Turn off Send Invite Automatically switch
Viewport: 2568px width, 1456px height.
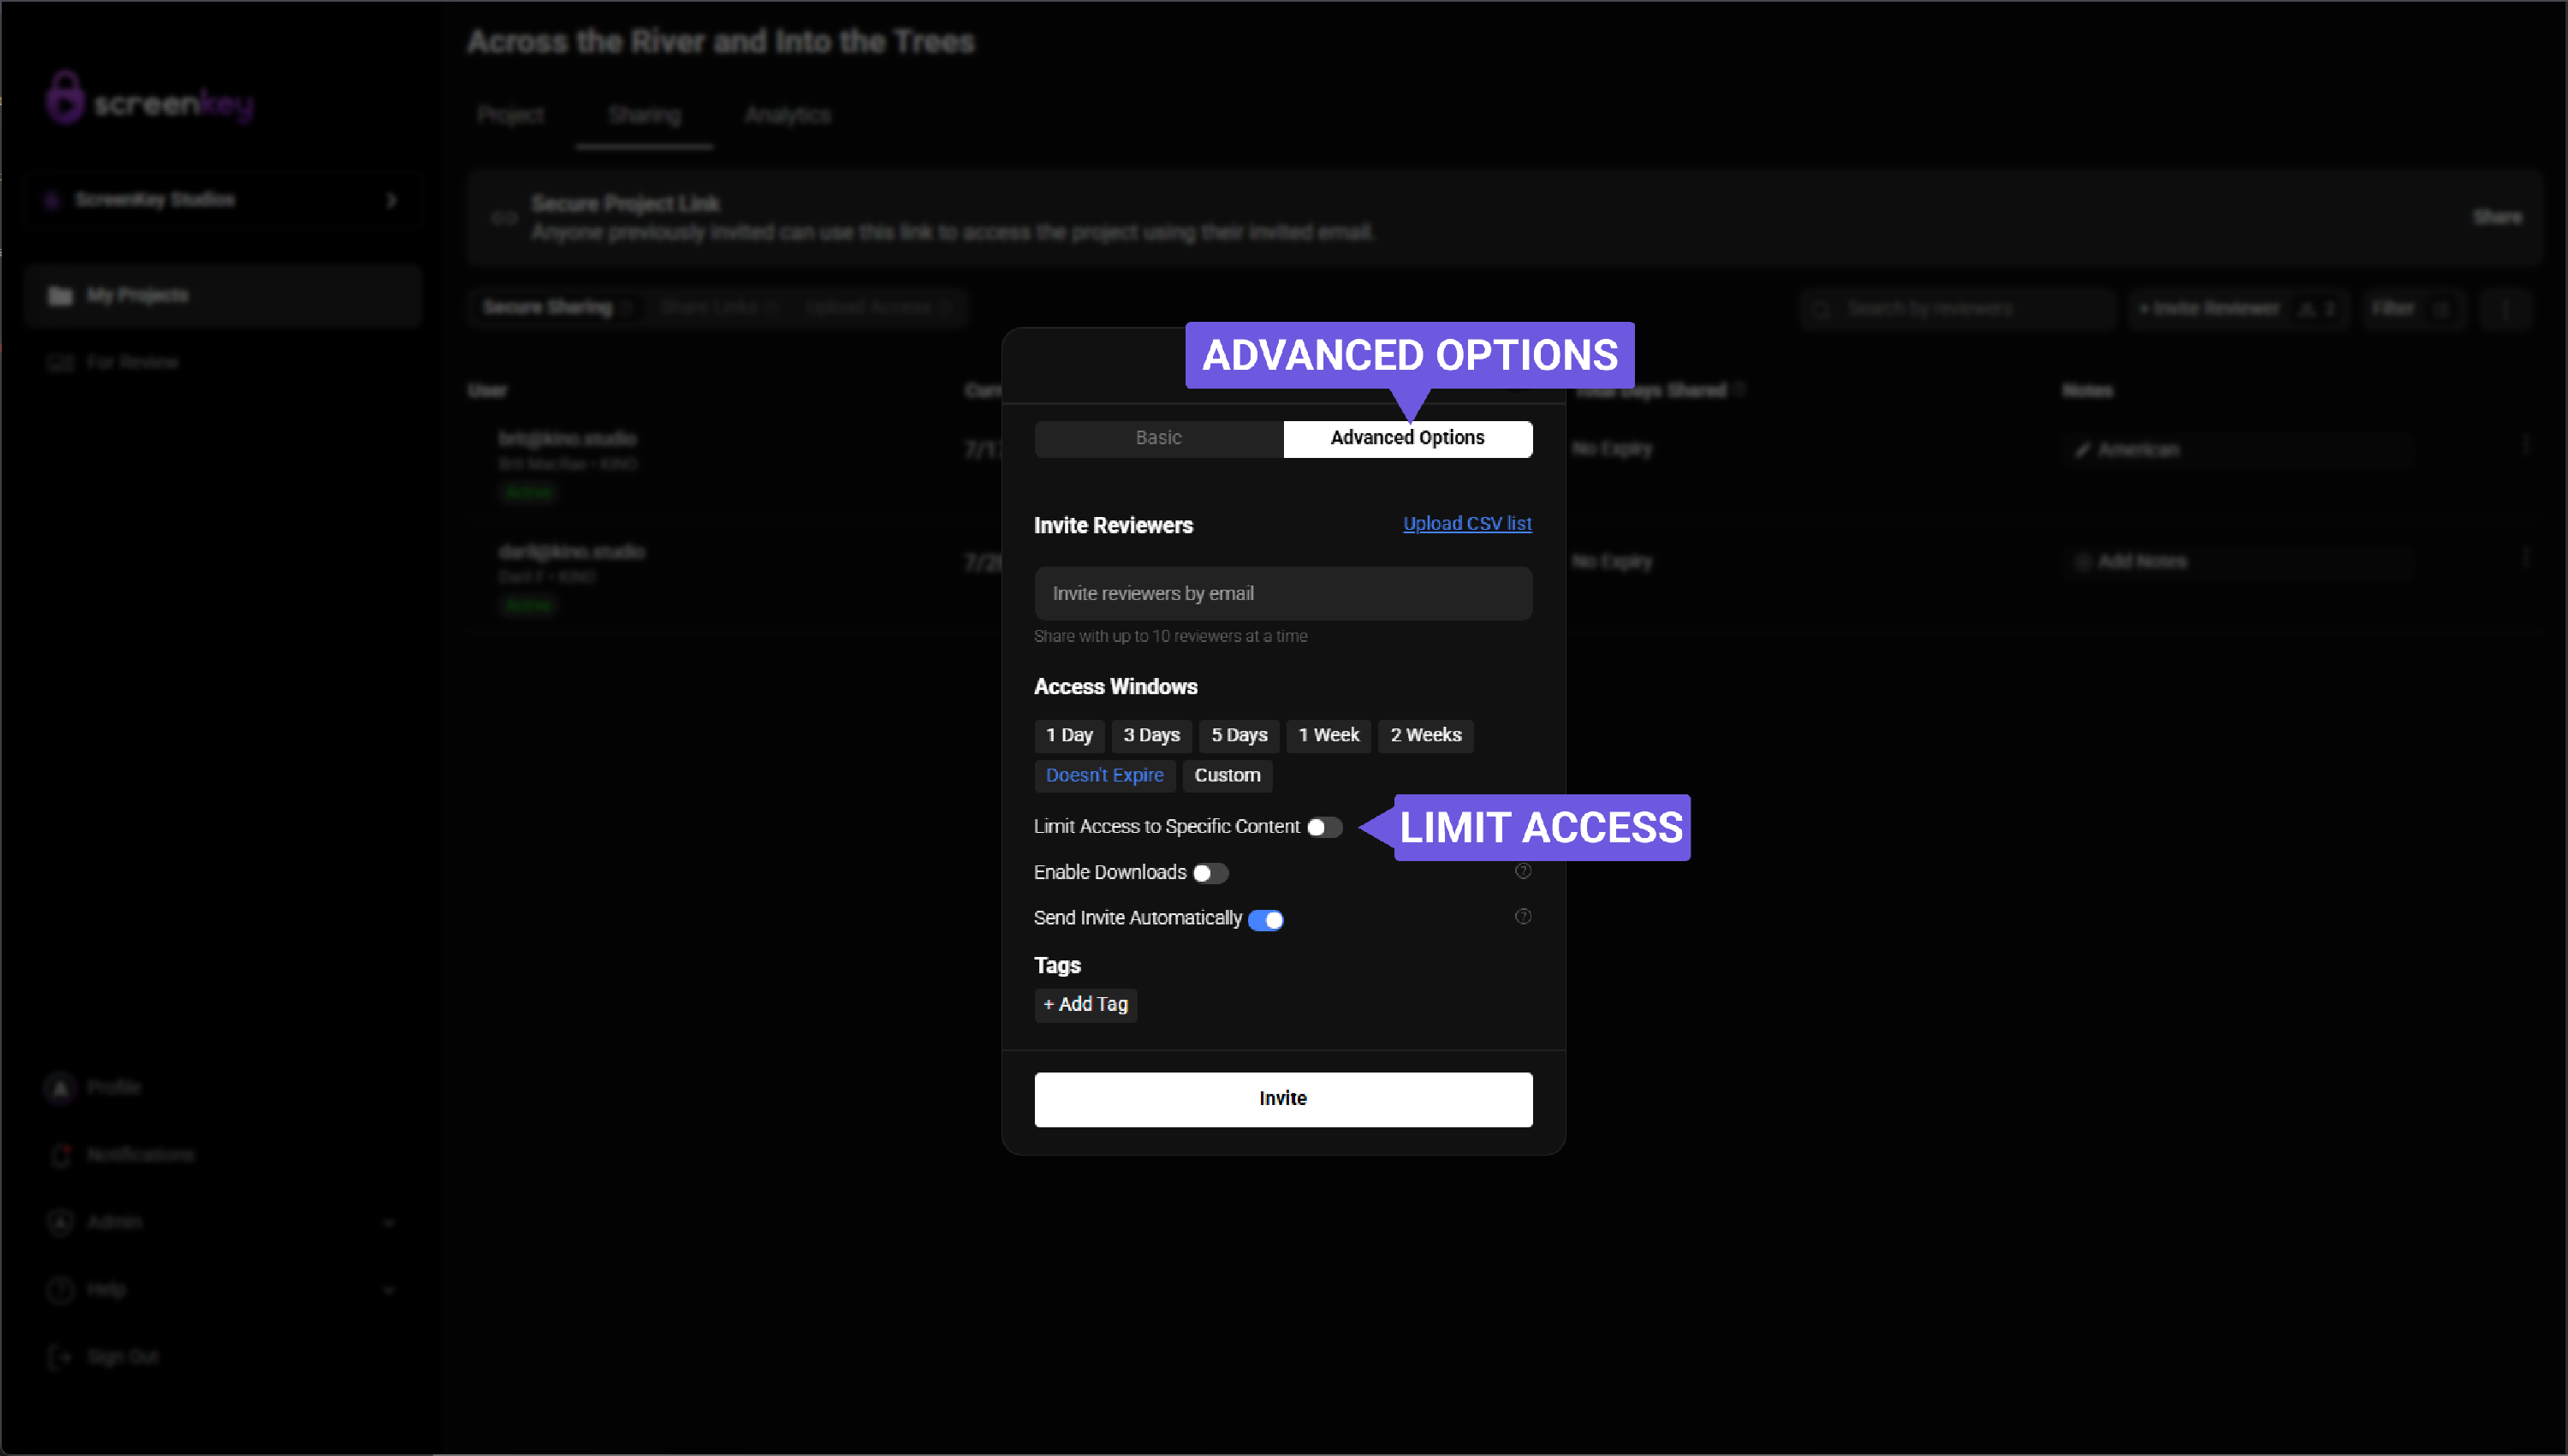(1266, 919)
